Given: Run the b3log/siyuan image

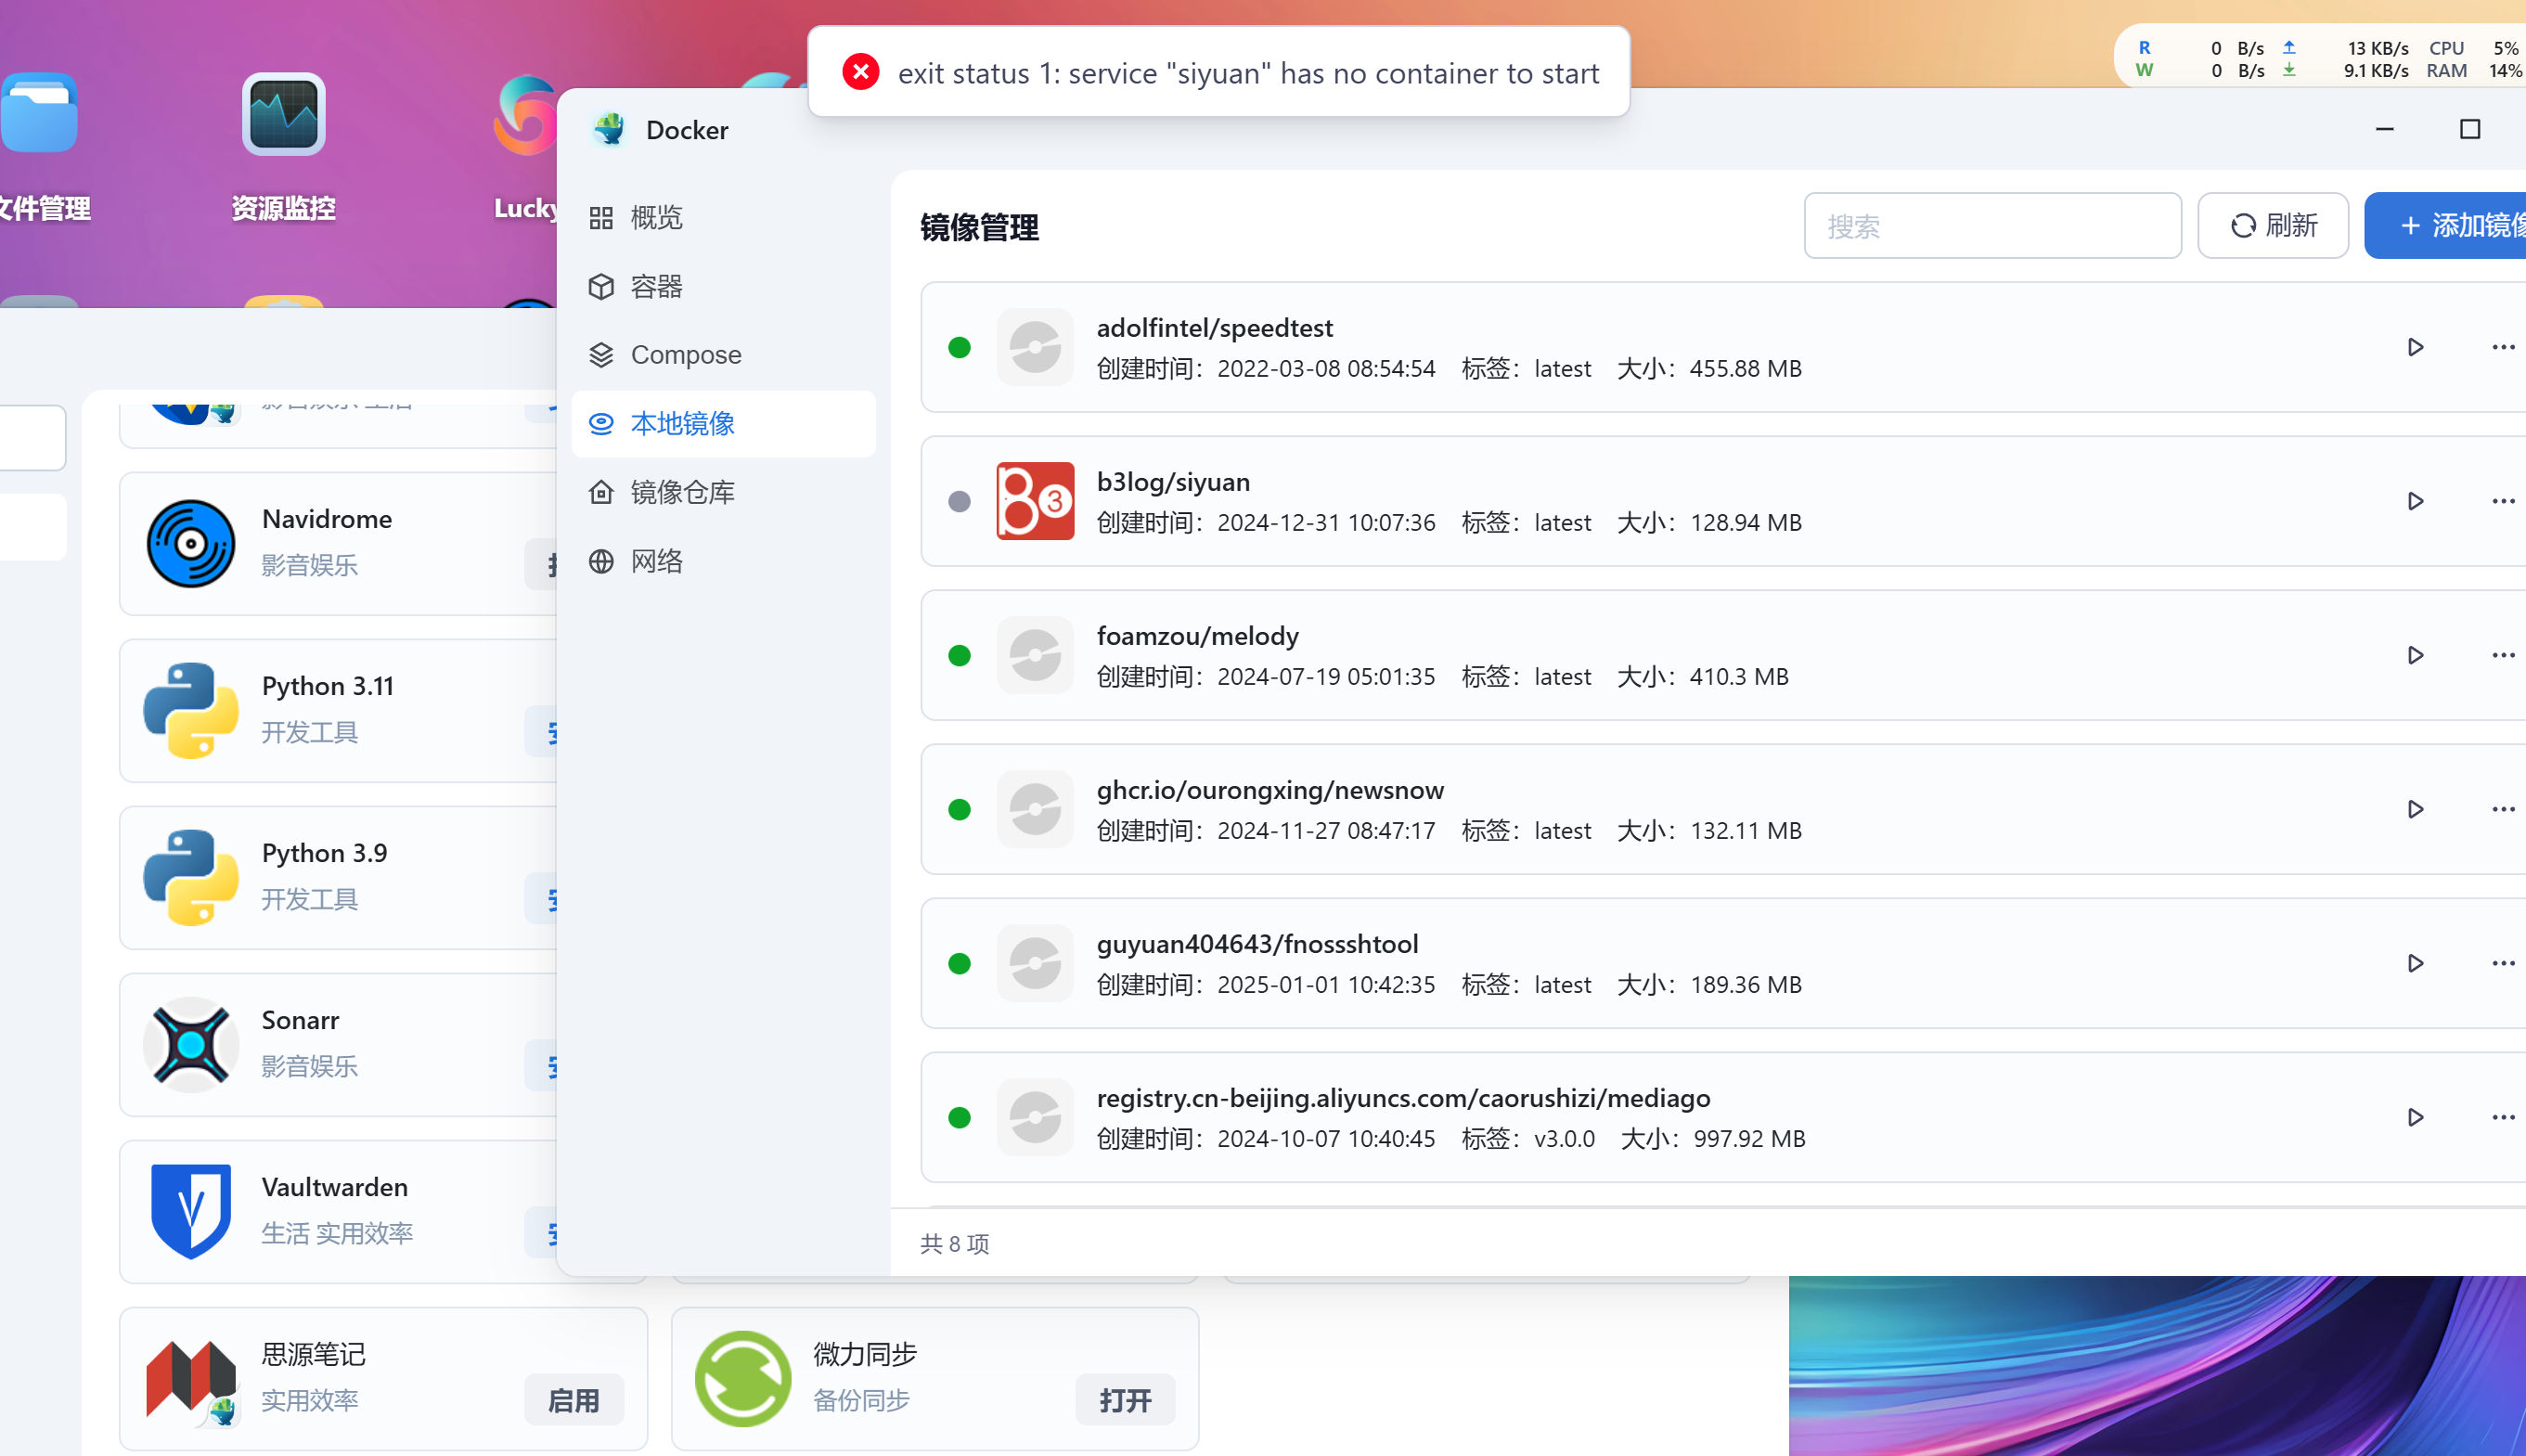Looking at the screenshot, I should point(2415,501).
